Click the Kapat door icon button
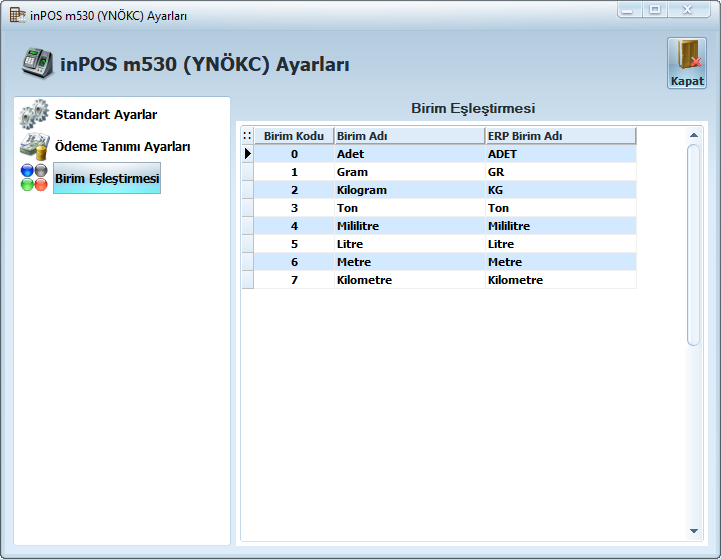Viewport: 721px width, 559px height. [687, 63]
